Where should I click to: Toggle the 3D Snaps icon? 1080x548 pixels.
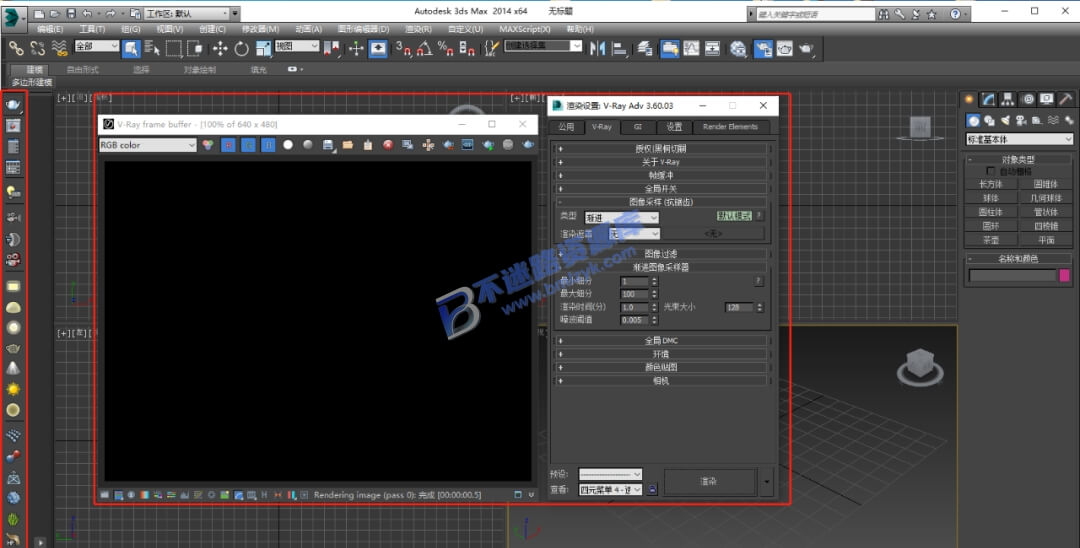click(403, 48)
